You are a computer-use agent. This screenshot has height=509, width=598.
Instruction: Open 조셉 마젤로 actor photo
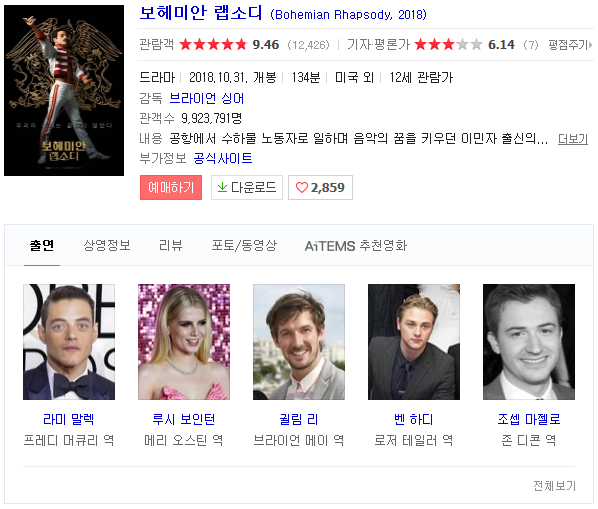[x=529, y=342]
